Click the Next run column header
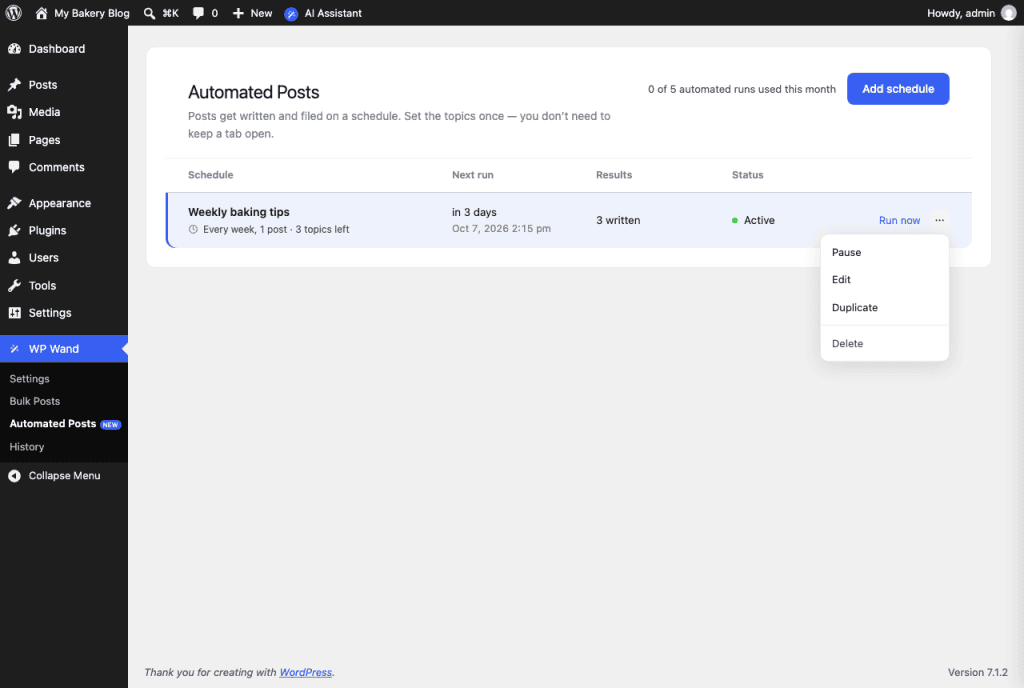The width and height of the screenshot is (1024, 688). tap(472, 175)
